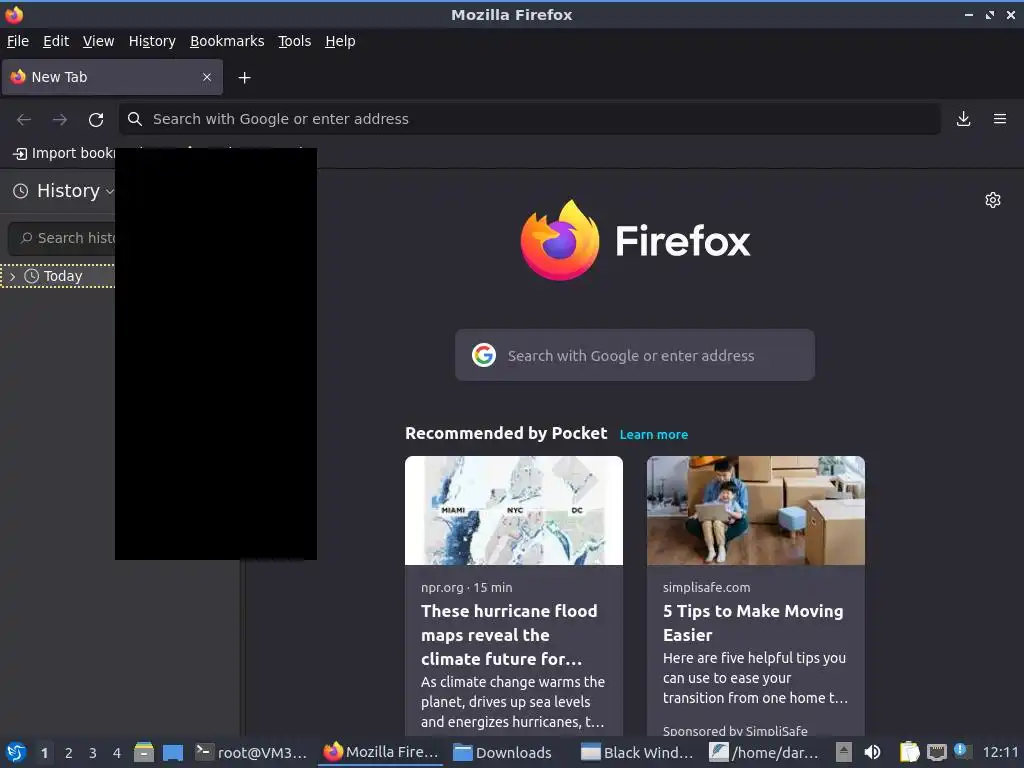Open the Downloads panel icon in toolbar
Screen dimensions: 1024x768
963,119
